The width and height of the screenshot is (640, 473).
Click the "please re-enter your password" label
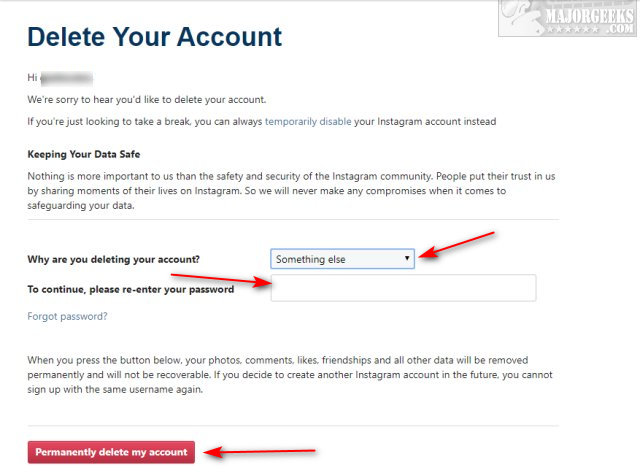click(x=130, y=289)
